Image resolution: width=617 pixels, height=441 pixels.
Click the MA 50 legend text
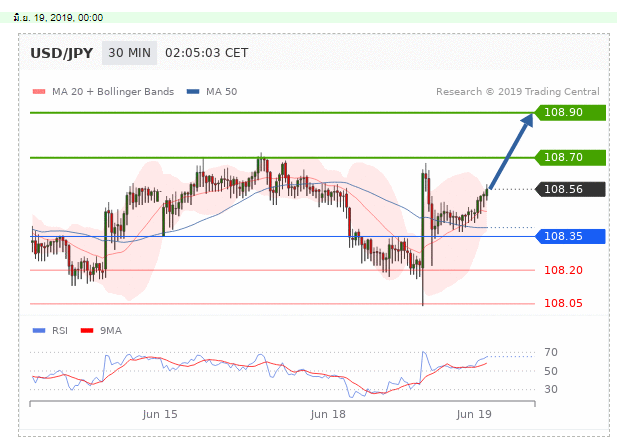[x=222, y=92]
